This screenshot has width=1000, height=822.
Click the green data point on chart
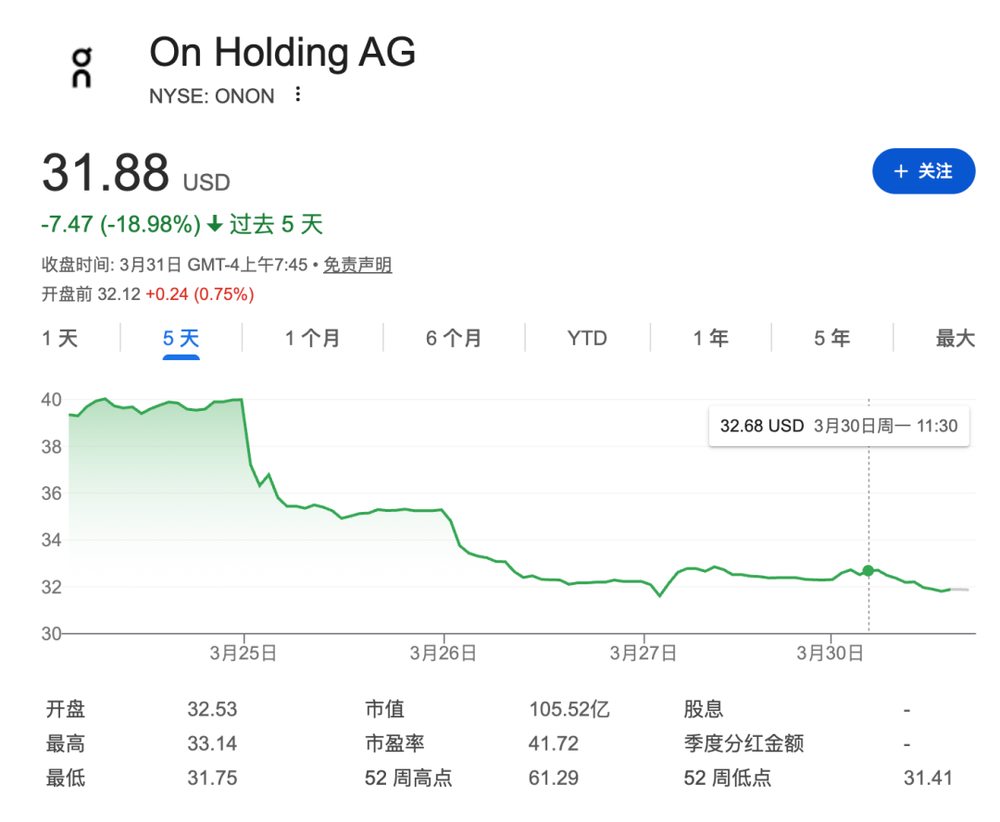point(868,570)
